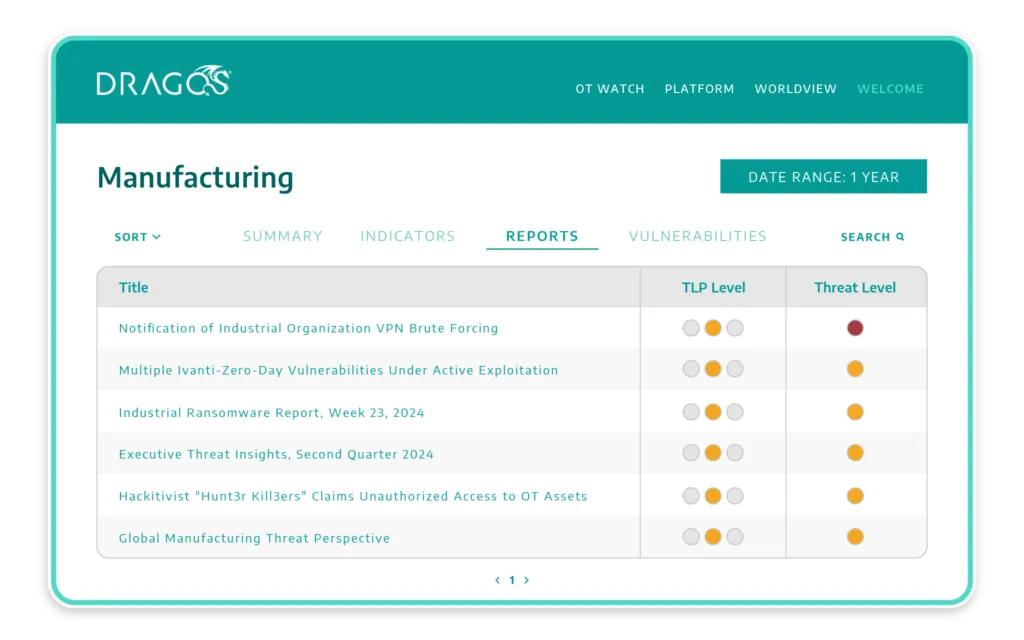This screenshot has width=1024, height=640.
Task: Click amber TLP dot in Executive Threat Insights row
Action: coord(712,453)
